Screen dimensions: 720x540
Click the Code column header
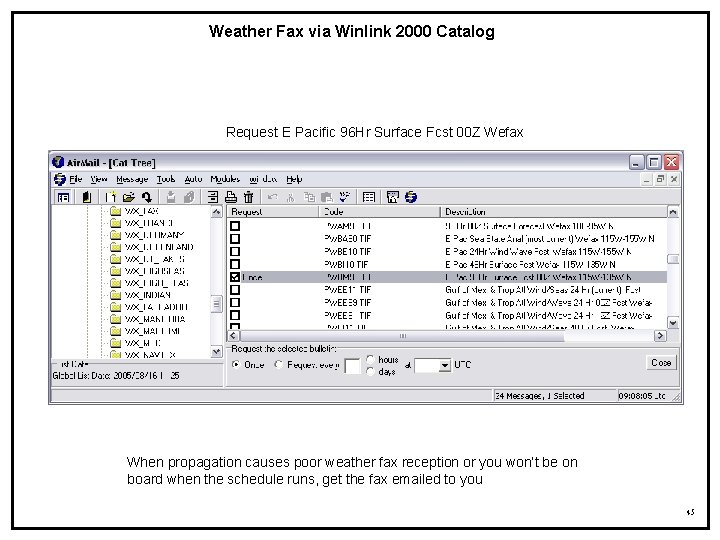(379, 212)
